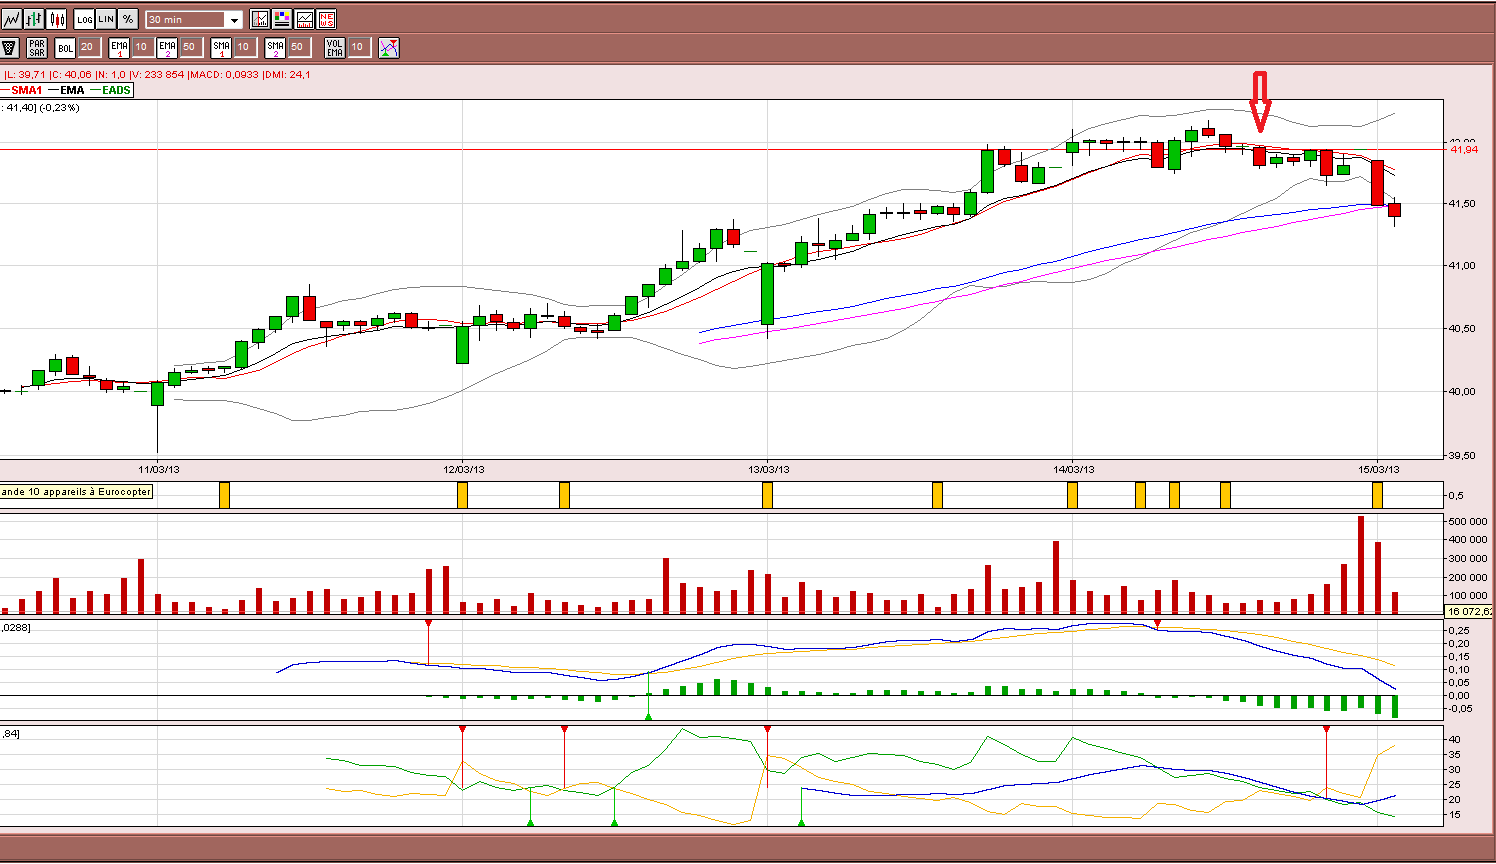Click the MACD: 0,0933 readout

224,74
